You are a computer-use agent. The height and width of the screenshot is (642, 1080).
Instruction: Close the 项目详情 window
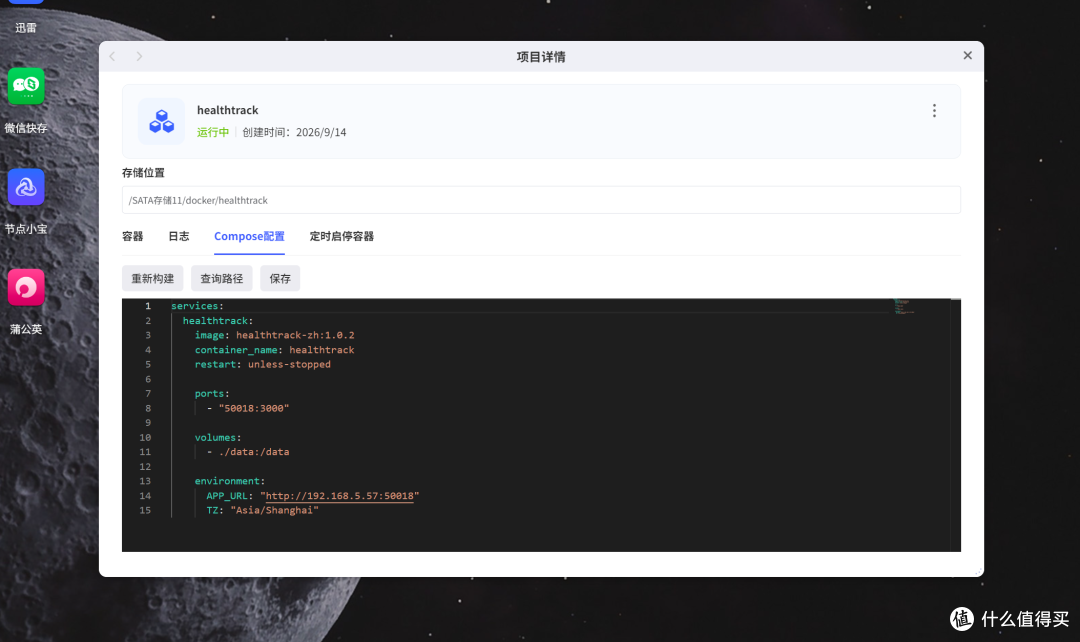click(968, 56)
